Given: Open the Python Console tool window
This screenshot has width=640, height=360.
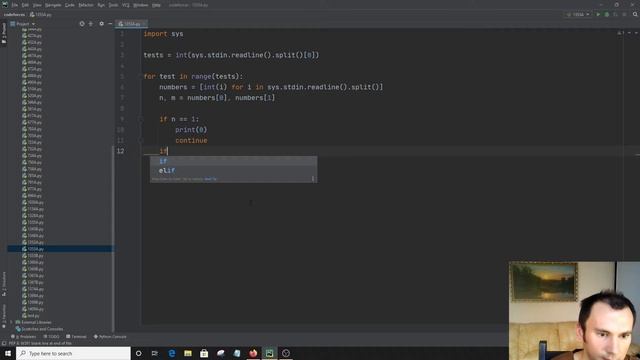Looking at the screenshot, I should tap(110, 337).
